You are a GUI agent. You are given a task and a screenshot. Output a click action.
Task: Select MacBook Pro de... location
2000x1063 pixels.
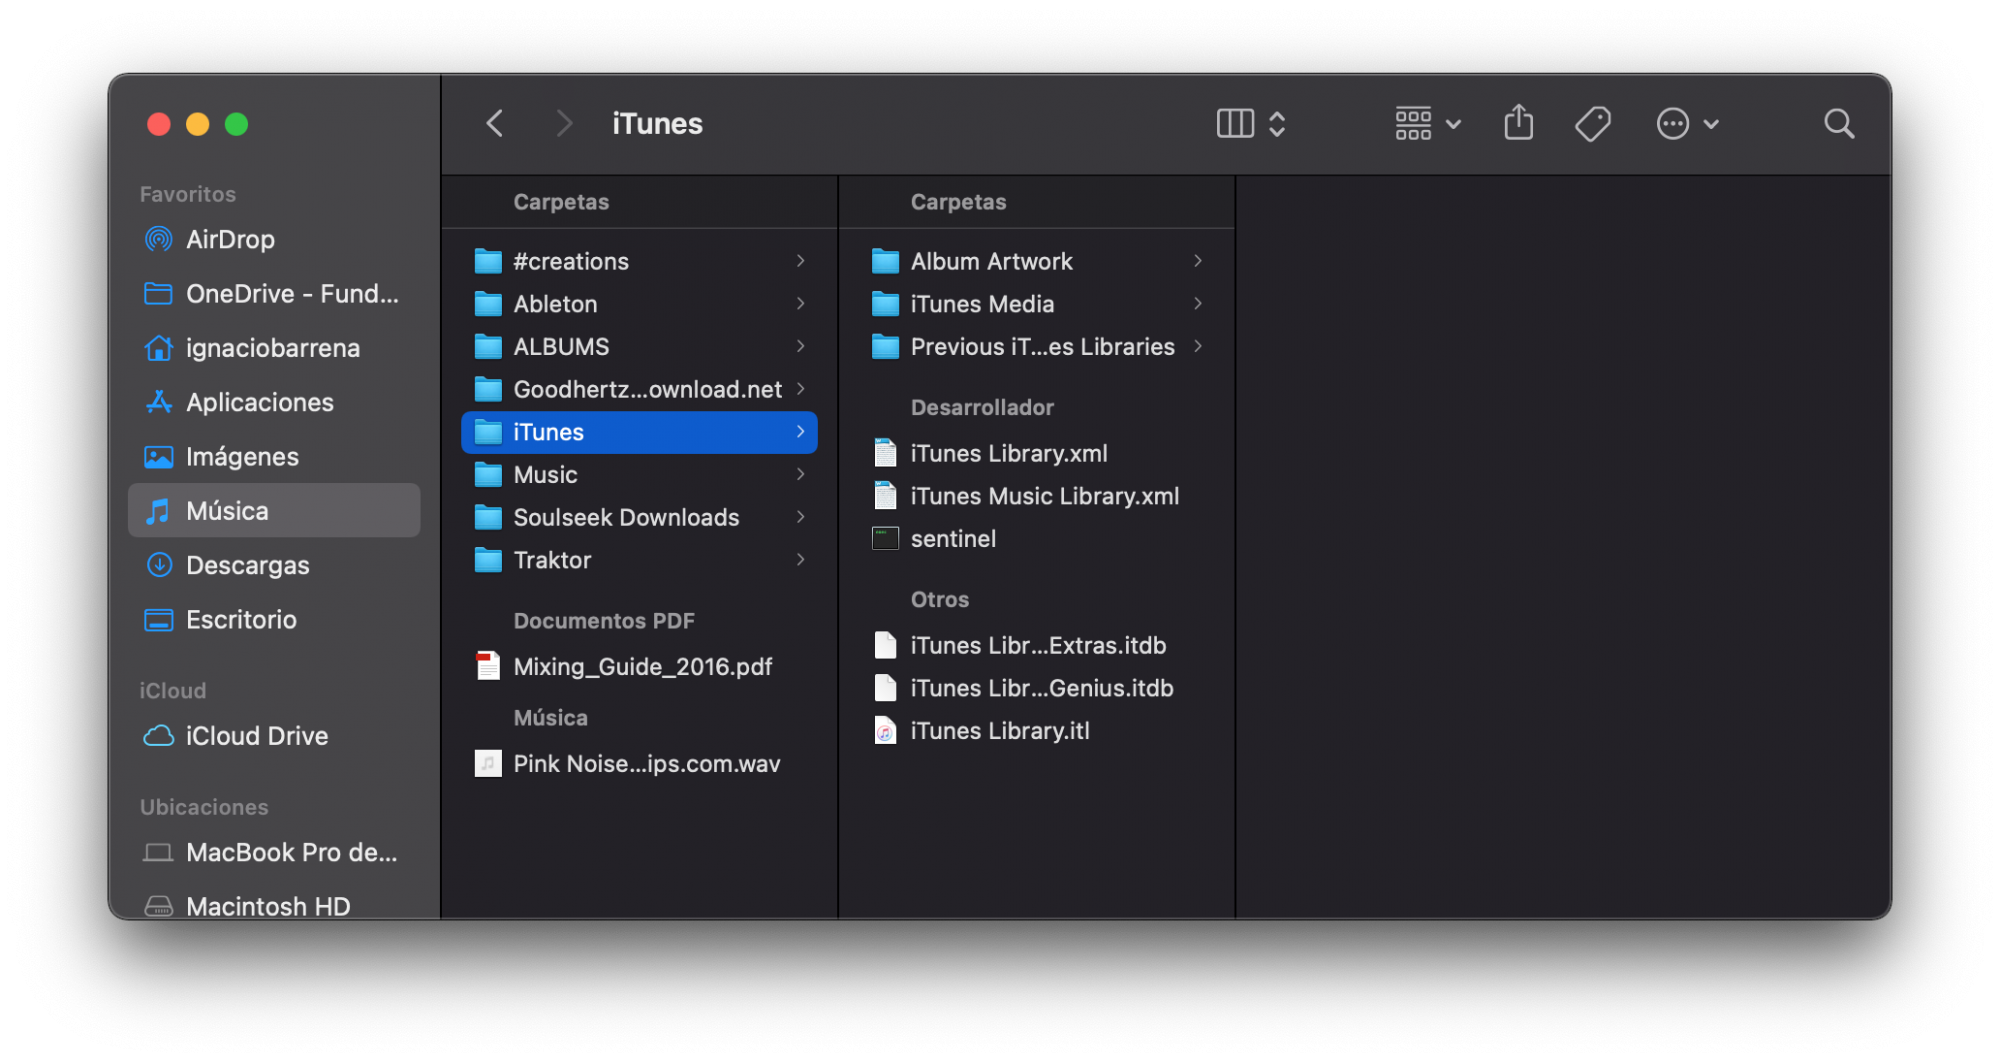(274, 852)
